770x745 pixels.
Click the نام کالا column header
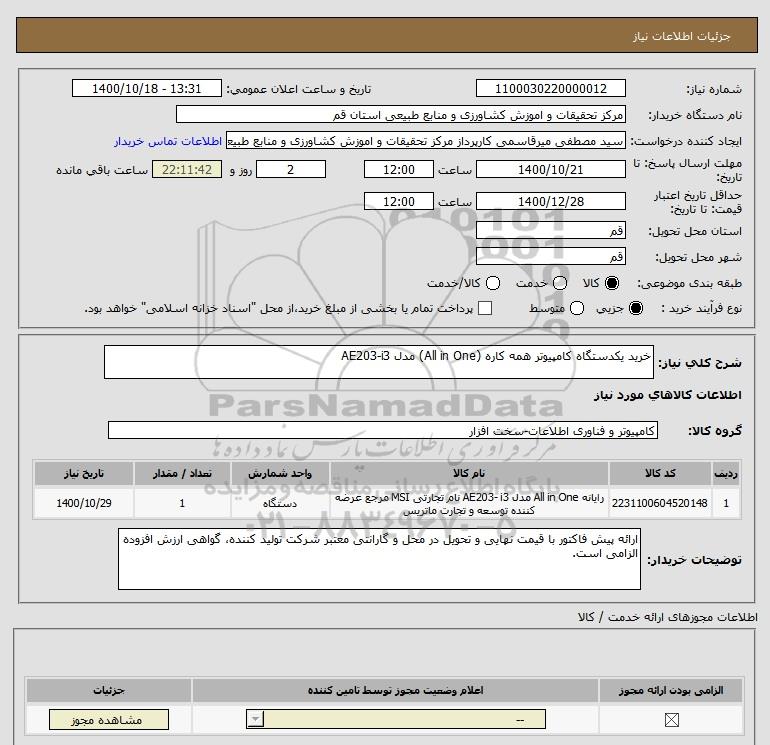469,473
